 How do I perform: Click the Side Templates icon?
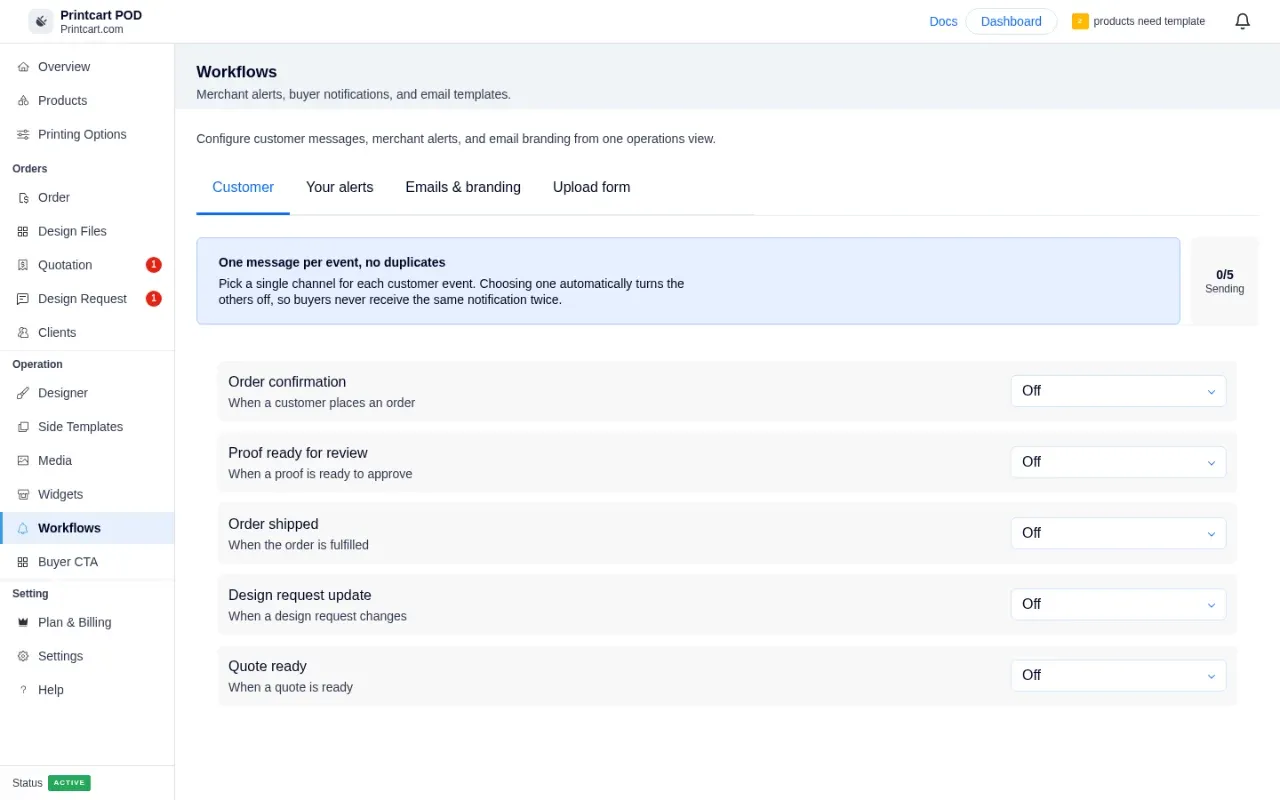point(23,427)
